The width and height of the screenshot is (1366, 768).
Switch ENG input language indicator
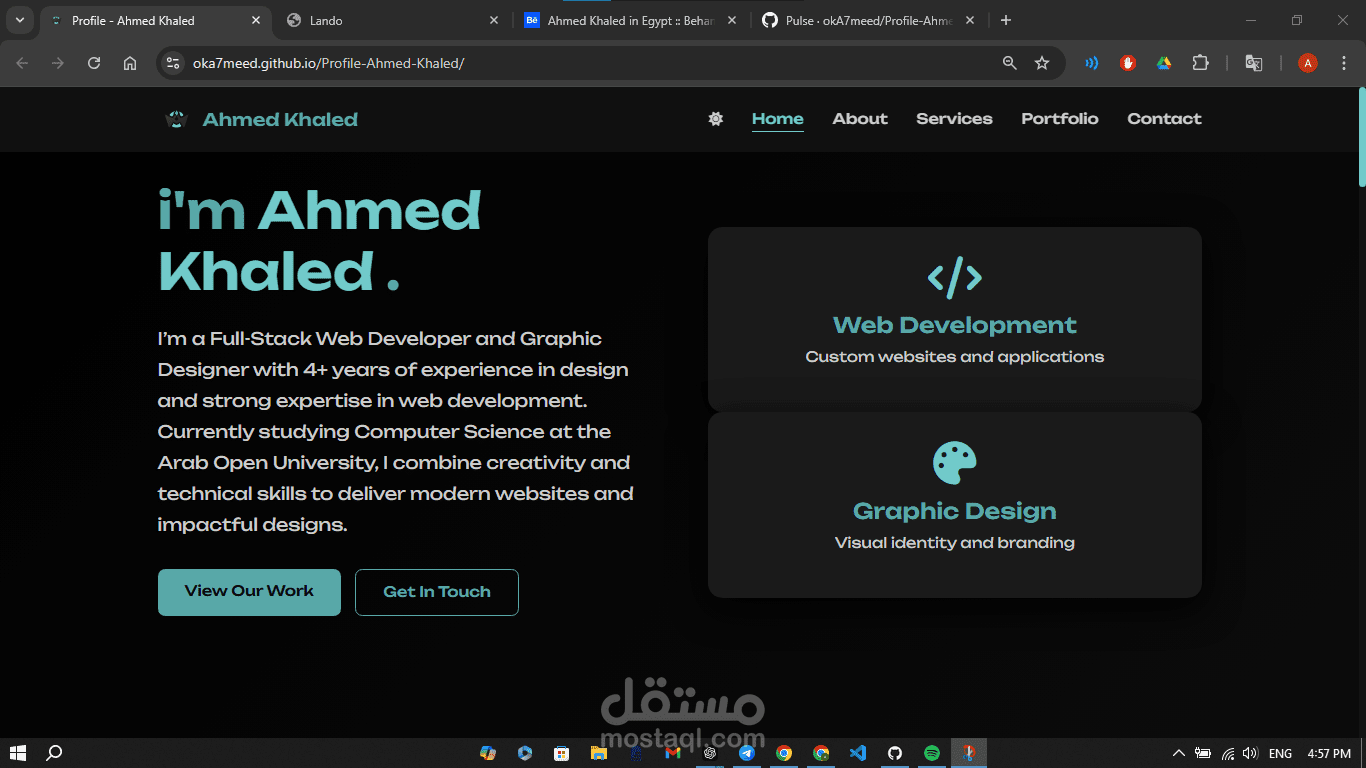1280,753
